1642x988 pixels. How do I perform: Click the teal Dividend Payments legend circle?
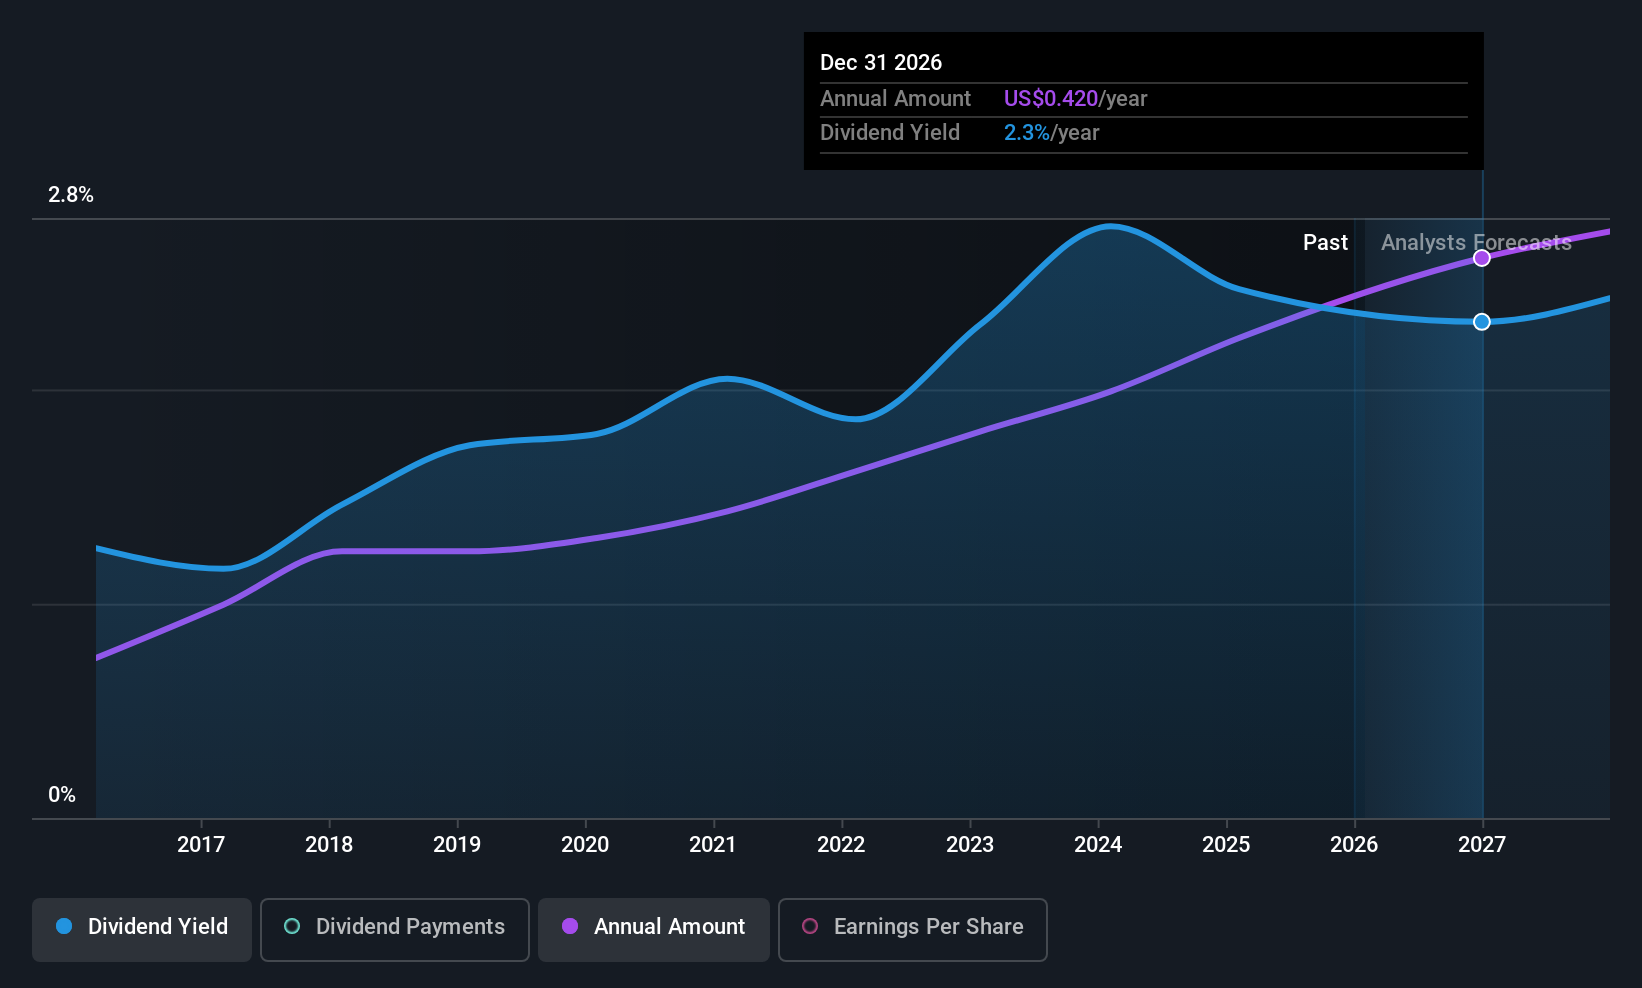pos(292,926)
